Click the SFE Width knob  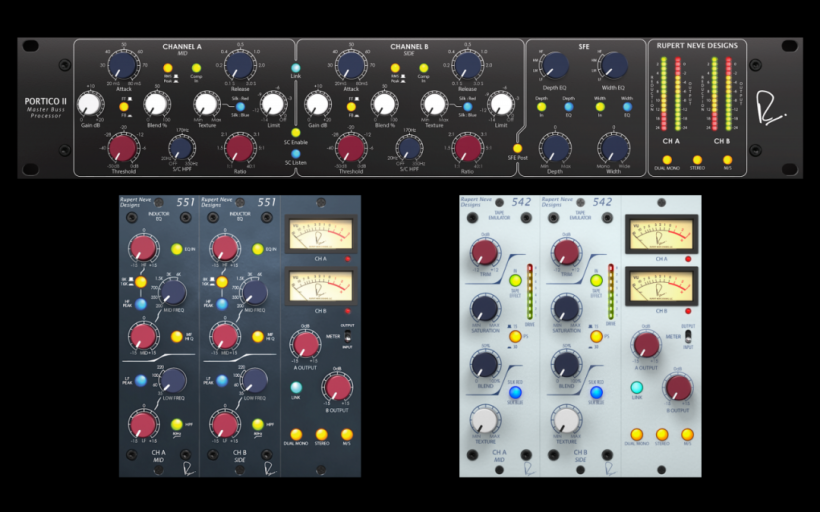[x=613, y=148]
